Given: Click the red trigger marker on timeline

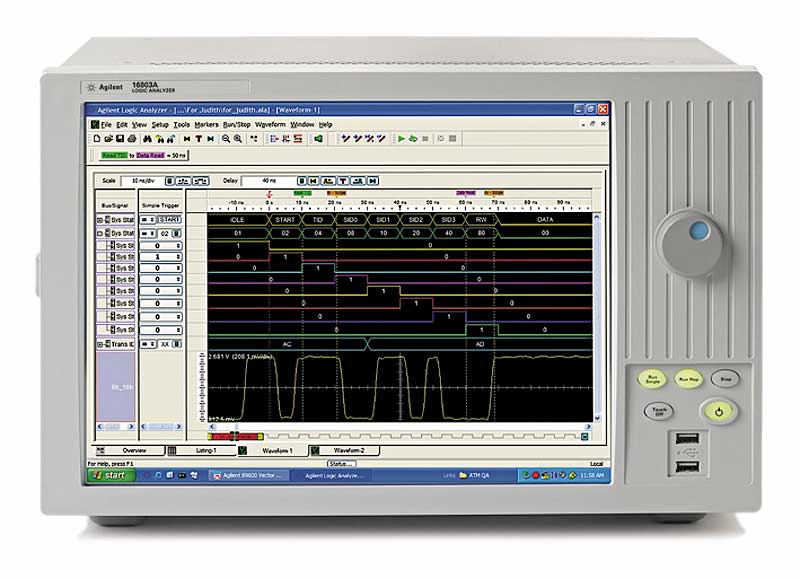Looking at the screenshot, I should 269,194.
